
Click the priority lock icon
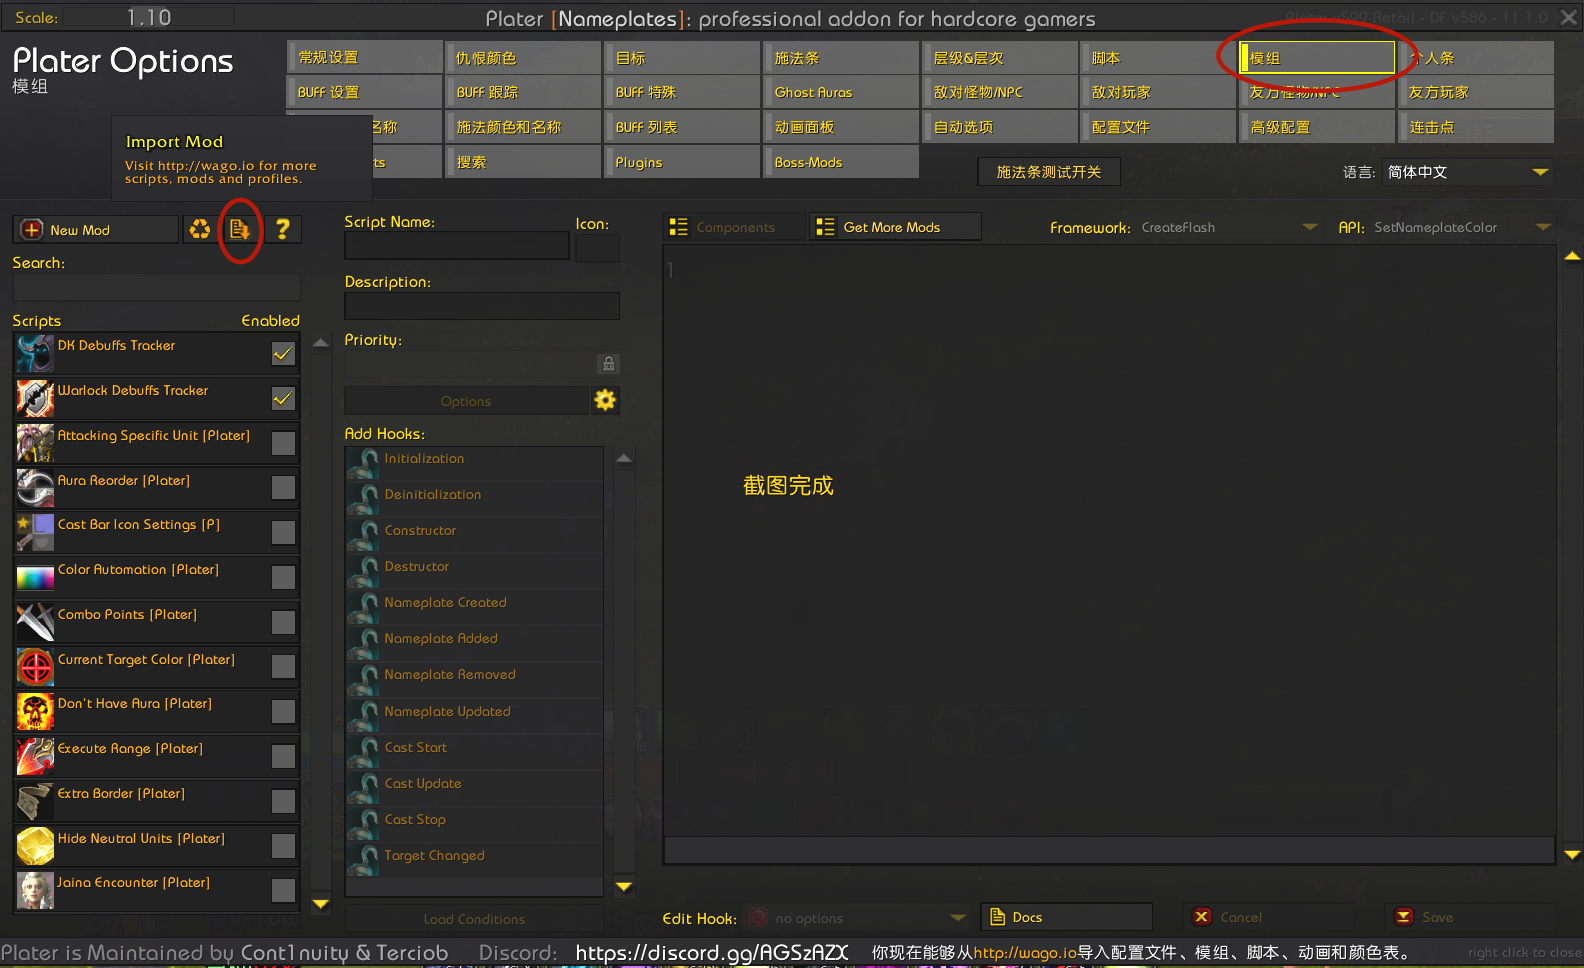tap(608, 364)
